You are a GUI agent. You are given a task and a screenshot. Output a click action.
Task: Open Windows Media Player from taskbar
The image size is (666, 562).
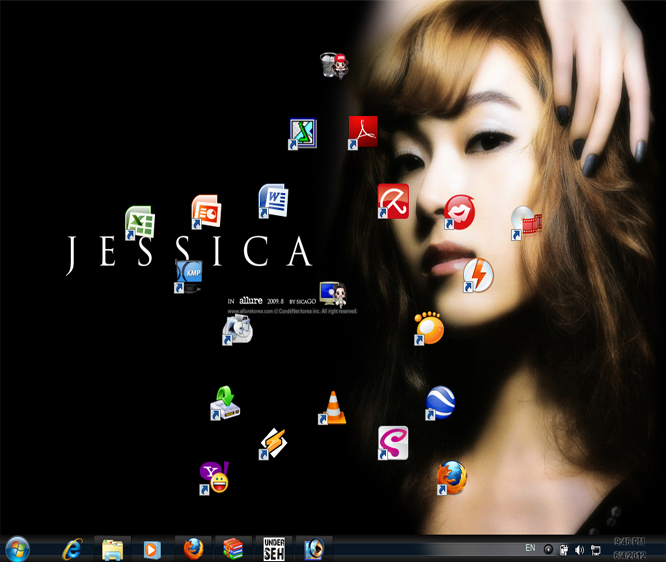(152, 550)
